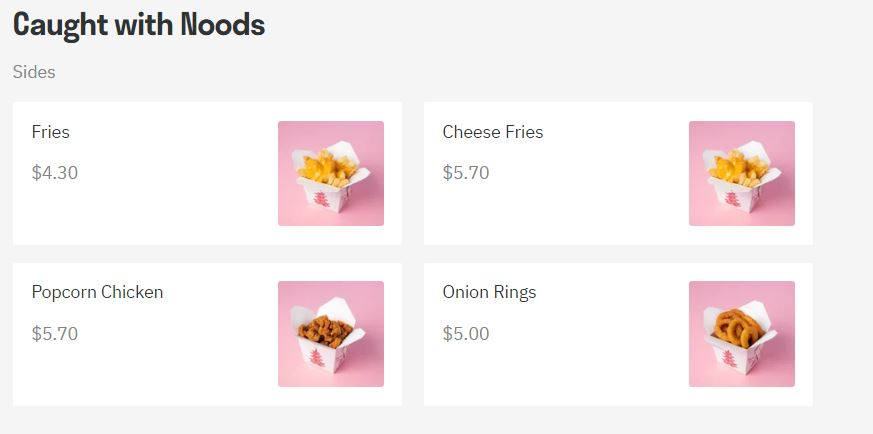Click the $5.70 price under Popcorn Chicken
The image size is (873, 434).
tap(55, 333)
